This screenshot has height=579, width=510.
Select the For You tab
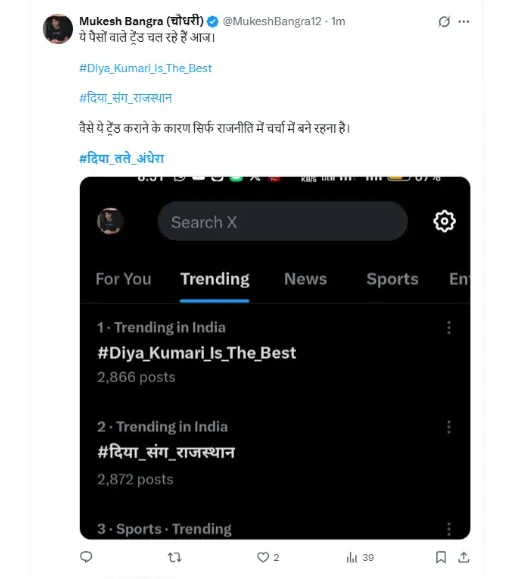pyautogui.click(x=123, y=279)
